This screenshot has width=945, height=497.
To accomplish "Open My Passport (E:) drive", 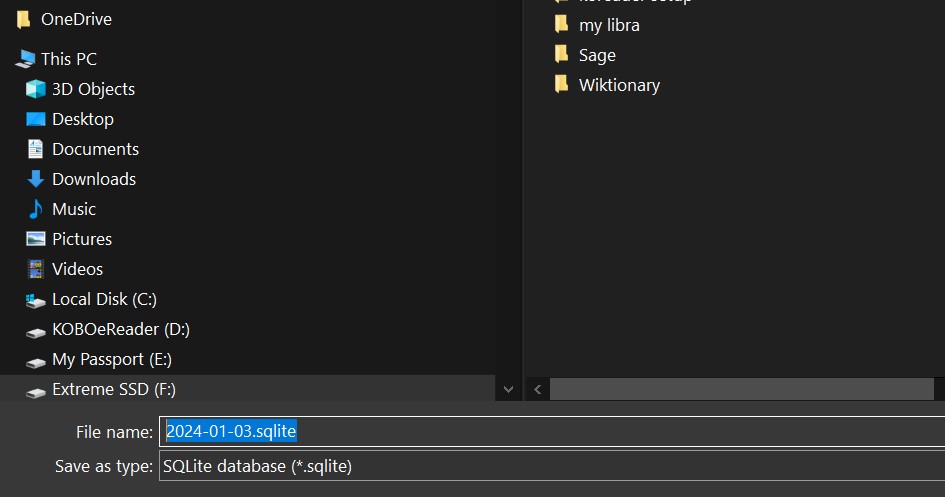I will [111, 359].
